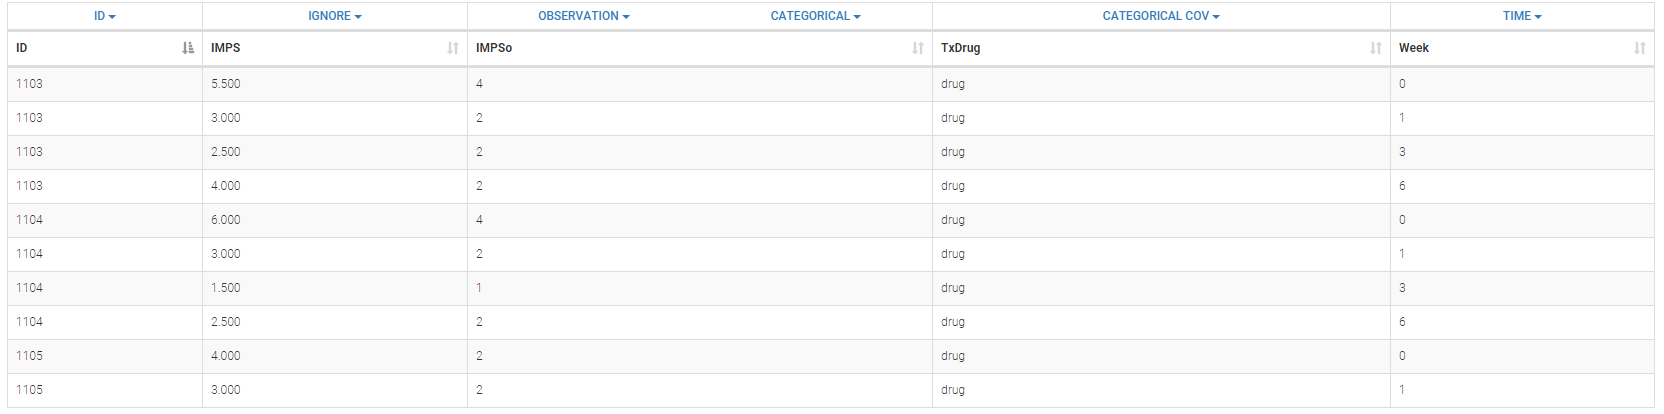The height and width of the screenshot is (414, 1664).
Task: Click the IMPS value 5.500 cell
Action: 226,84
